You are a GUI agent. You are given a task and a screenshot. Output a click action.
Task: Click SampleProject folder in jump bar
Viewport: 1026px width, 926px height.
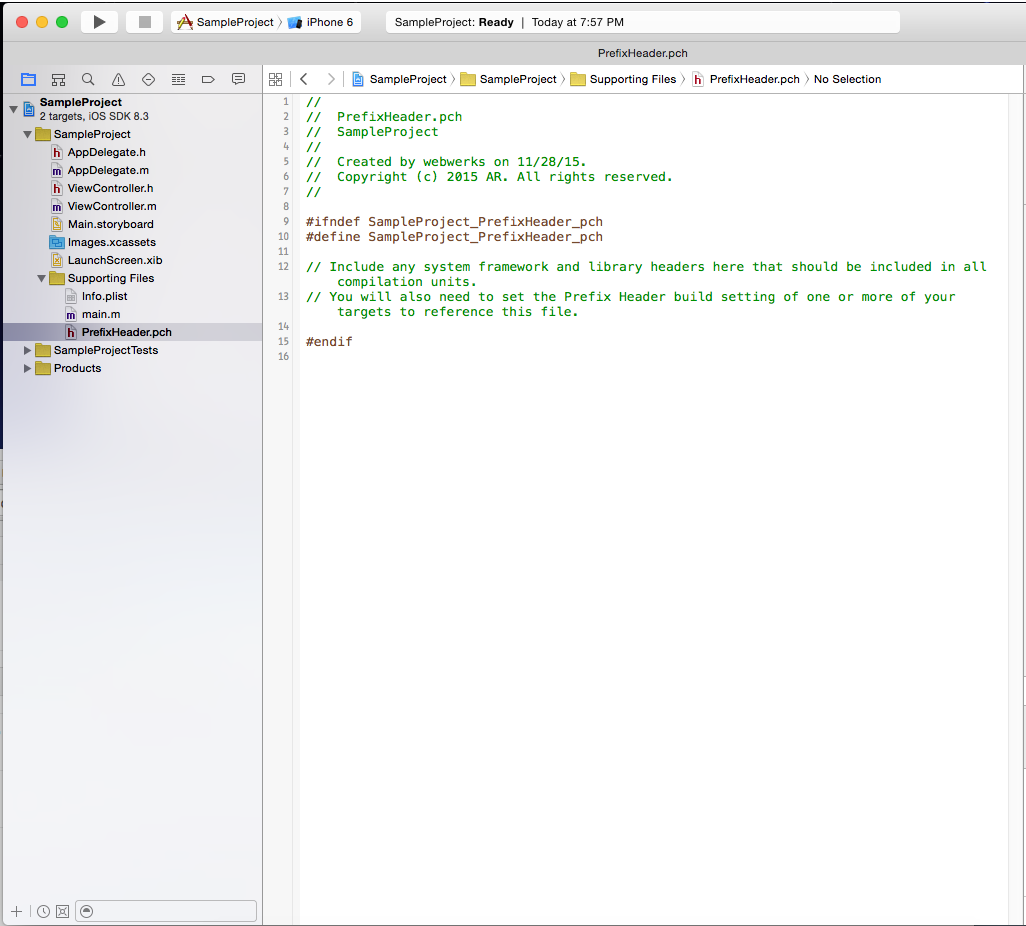pyautogui.click(x=508, y=79)
